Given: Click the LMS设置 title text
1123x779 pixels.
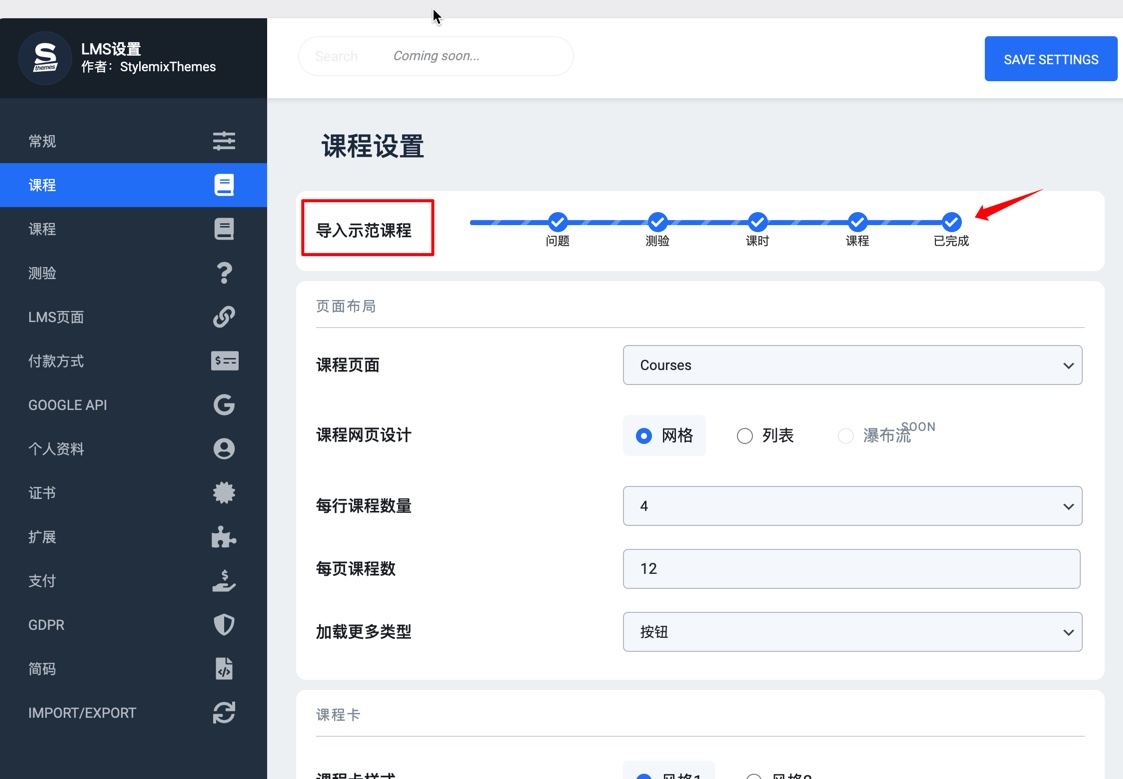Looking at the screenshot, I should coord(111,49).
